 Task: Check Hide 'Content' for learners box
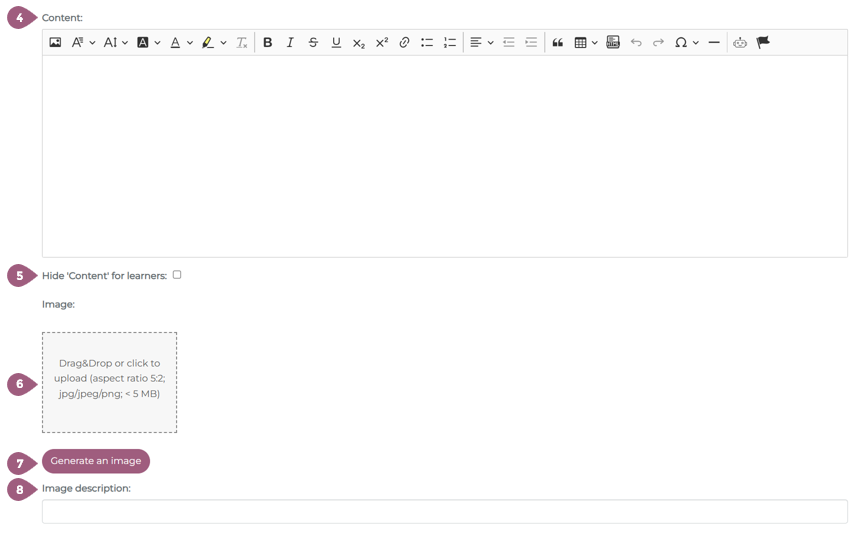[x=177, y=275]
